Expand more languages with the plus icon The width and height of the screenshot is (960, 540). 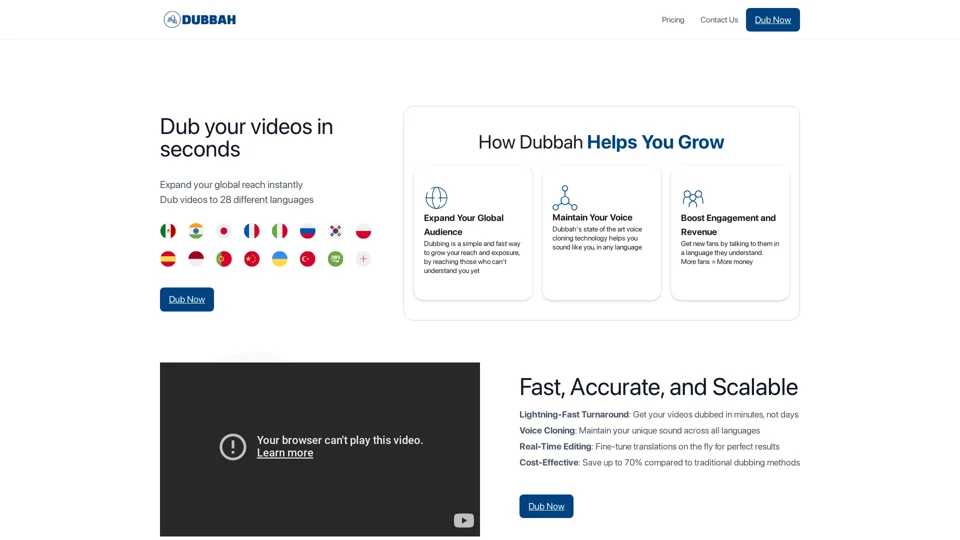click(363, 259)
